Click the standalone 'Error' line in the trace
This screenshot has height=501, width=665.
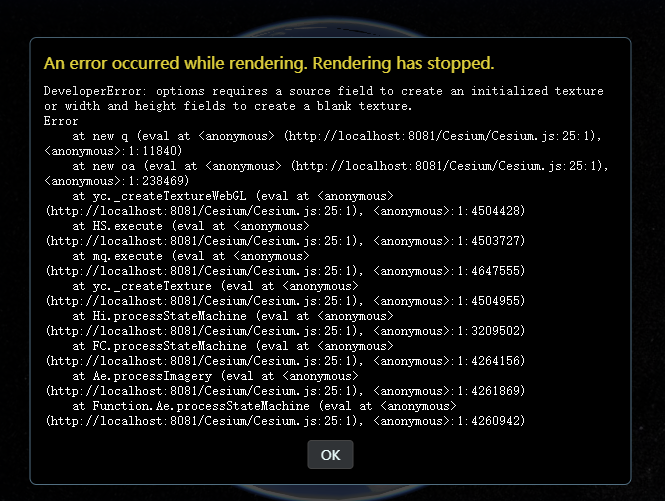click(61, 121)
